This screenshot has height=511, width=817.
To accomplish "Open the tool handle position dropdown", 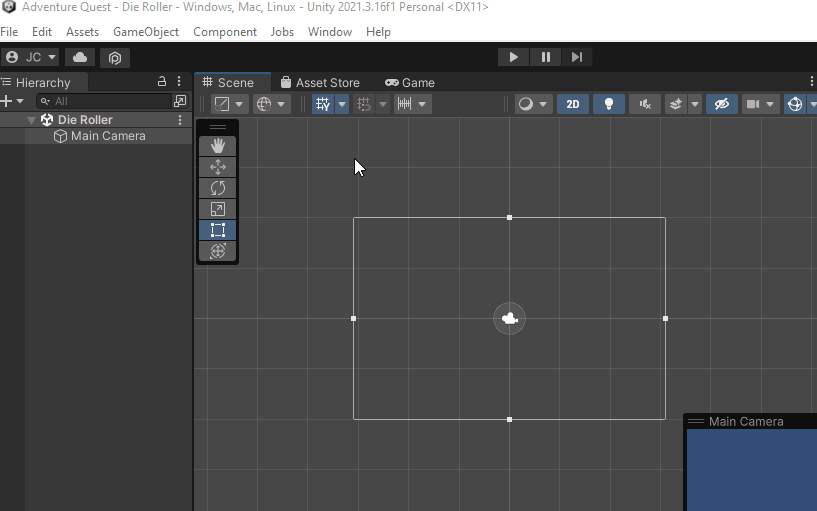I will [229, 104].
